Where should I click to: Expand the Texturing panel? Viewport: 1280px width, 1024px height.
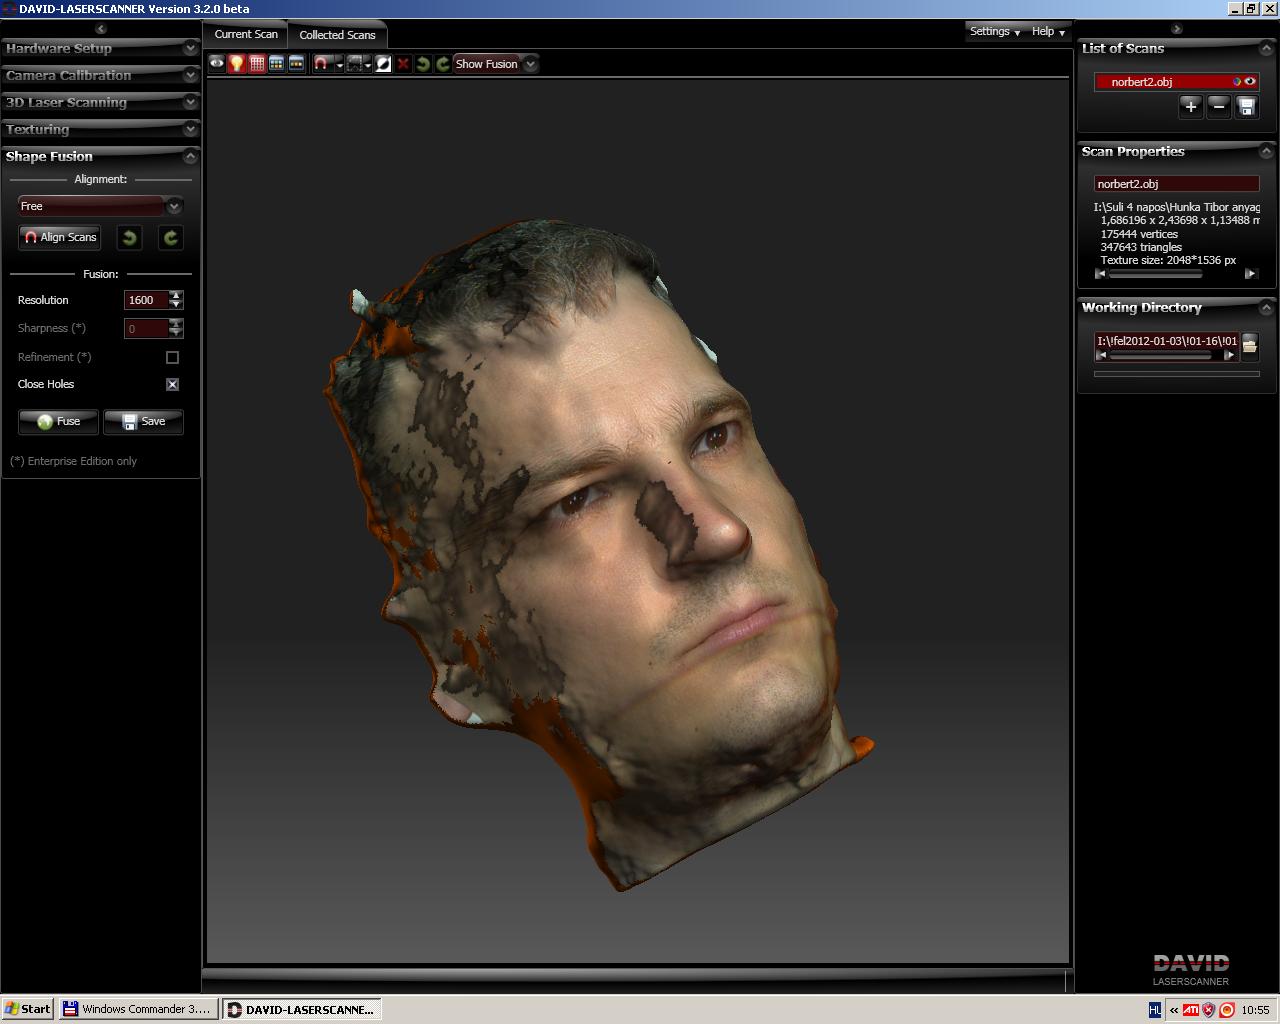click(100, 130)
